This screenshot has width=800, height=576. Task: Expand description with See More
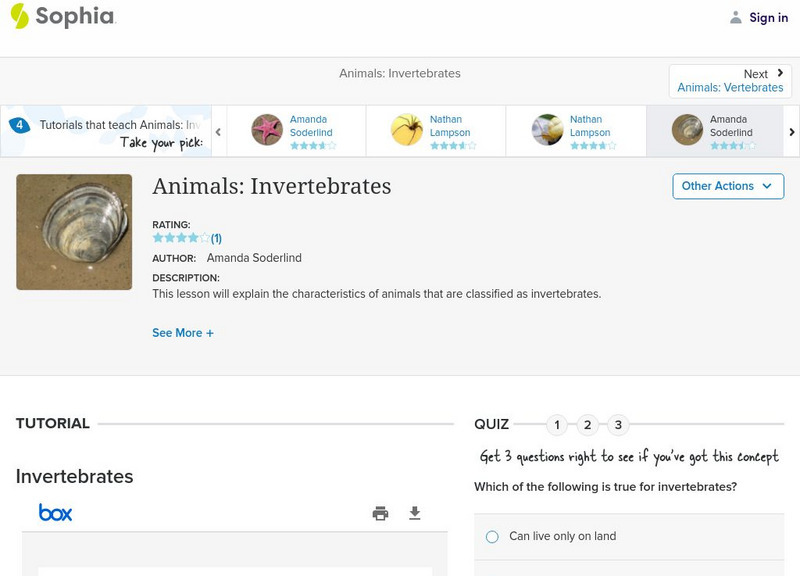183,332
